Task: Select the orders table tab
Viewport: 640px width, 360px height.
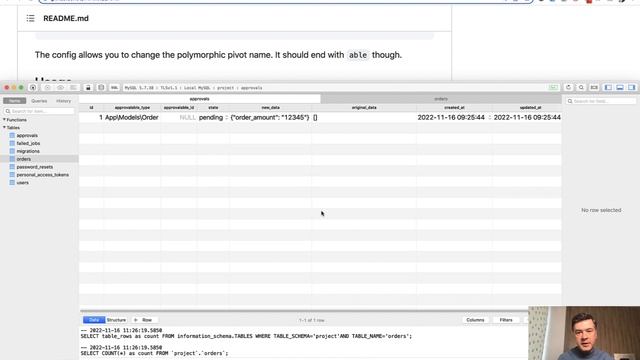Action: [x=441, y=99]
